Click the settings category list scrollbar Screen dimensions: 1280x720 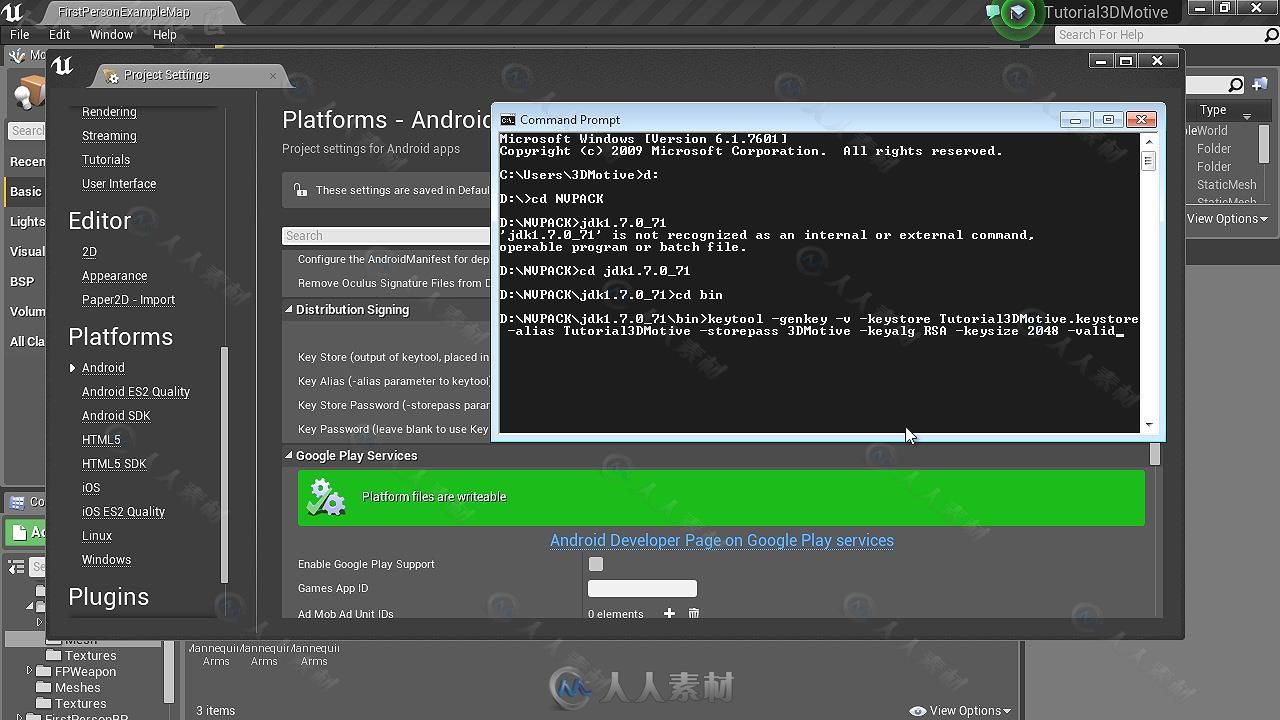(x=224, y=465)
